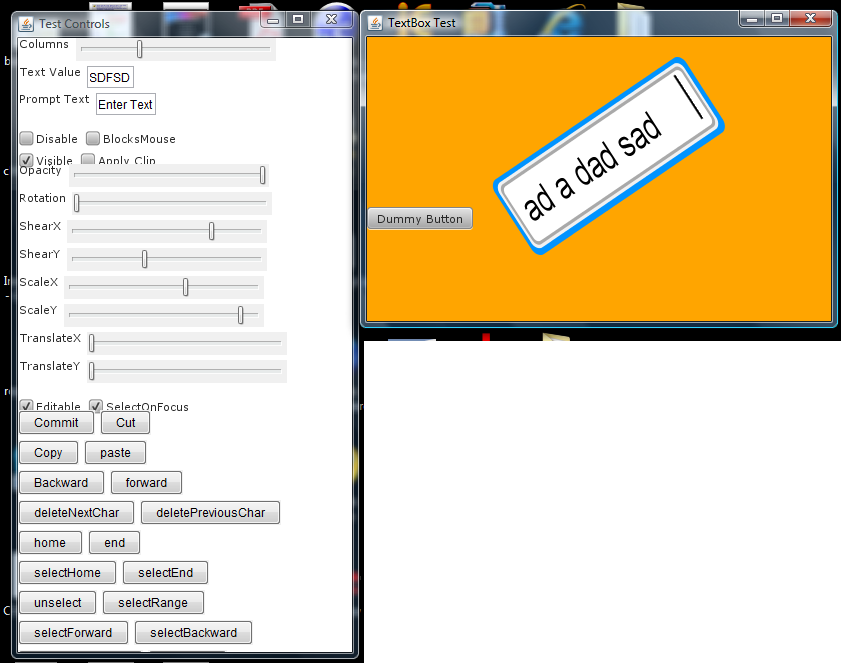Click the Opacity slider thumb
841x663 pixels.
coord(263,175)
